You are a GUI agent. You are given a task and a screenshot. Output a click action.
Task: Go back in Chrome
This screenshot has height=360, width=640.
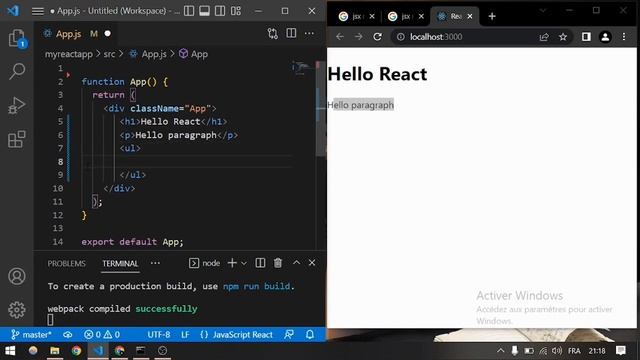pos(340,37)
